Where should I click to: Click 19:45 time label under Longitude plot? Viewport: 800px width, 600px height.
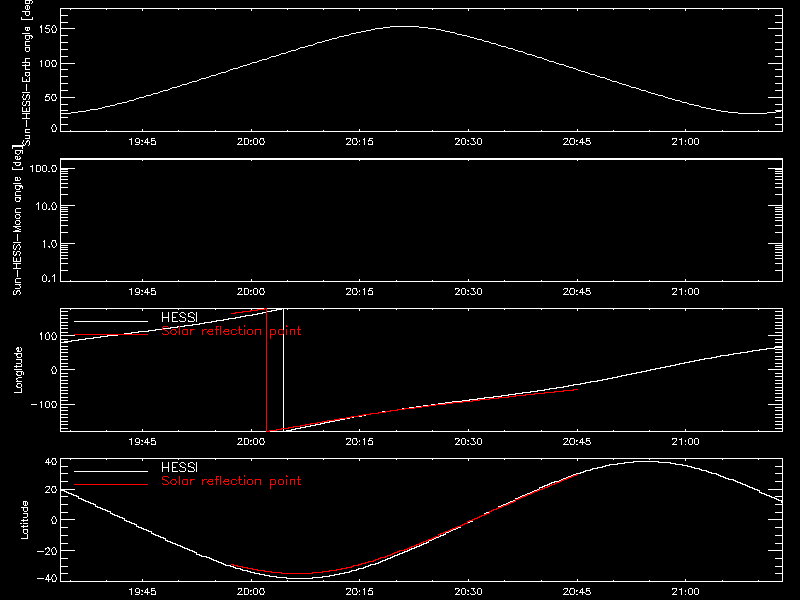point(142,441)
